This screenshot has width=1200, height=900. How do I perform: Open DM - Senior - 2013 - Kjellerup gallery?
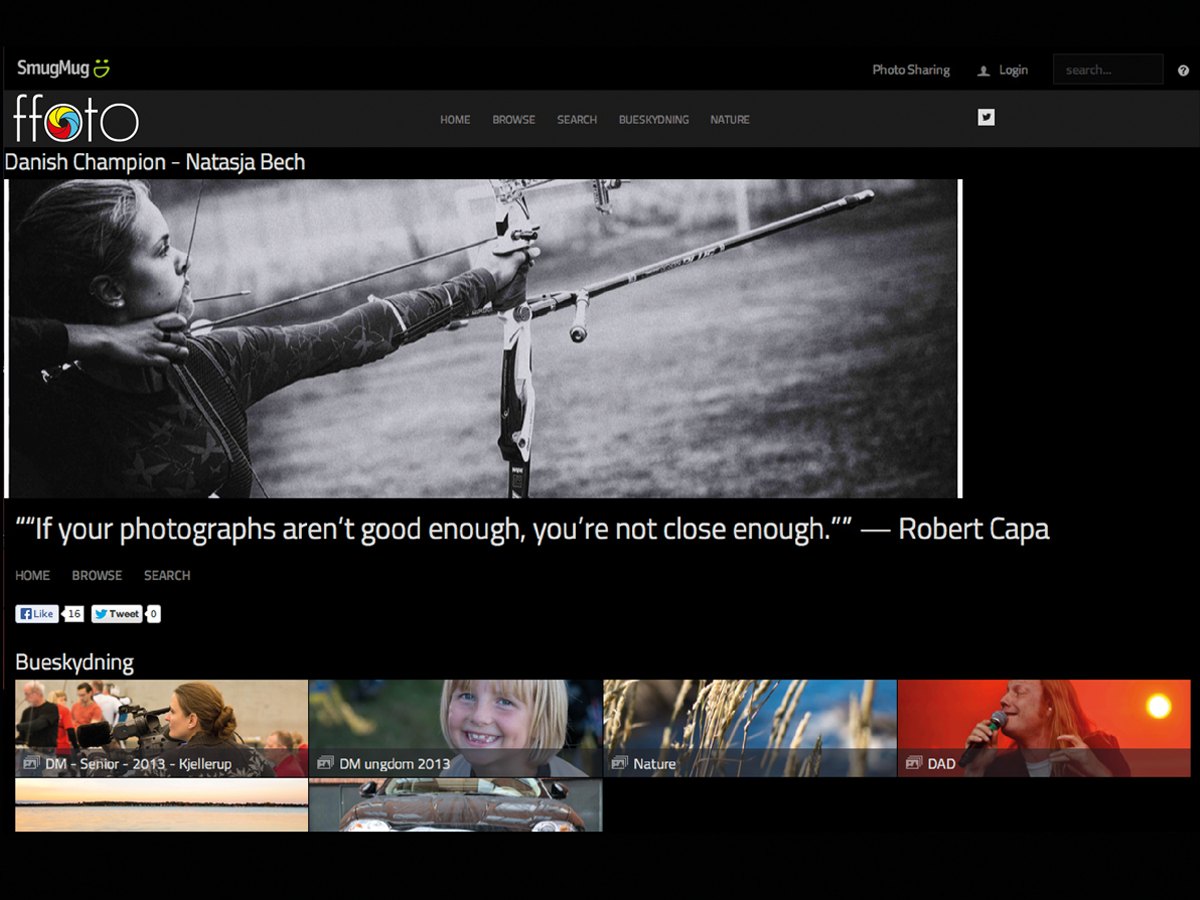[161, 728]
